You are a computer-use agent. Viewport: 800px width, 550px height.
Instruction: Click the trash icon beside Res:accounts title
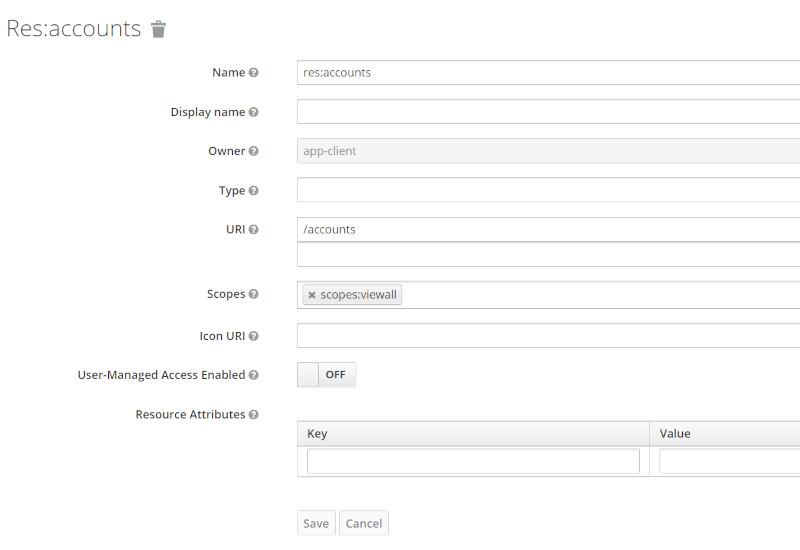click(158, 29)
